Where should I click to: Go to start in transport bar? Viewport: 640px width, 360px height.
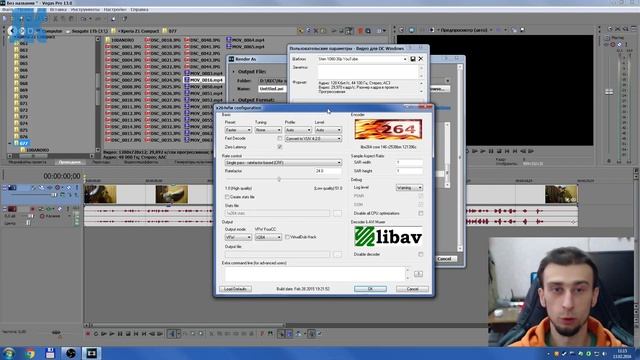[136, 333]
